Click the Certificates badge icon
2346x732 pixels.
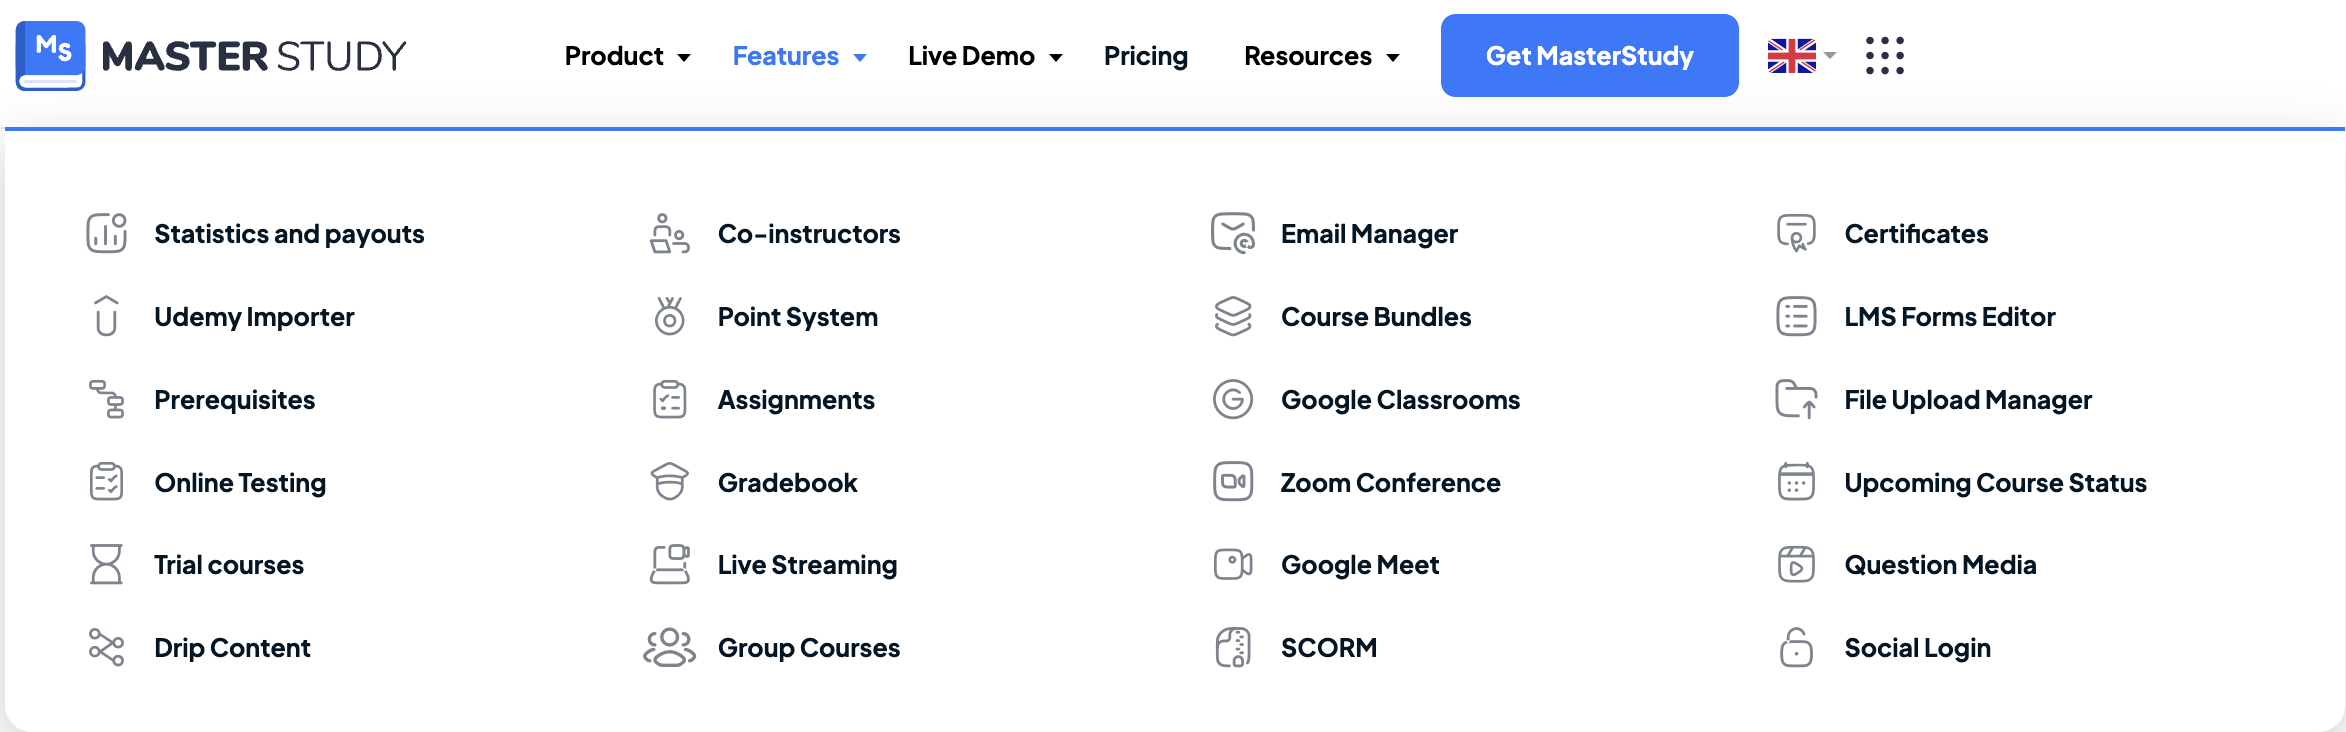(x=1795, y=233)
